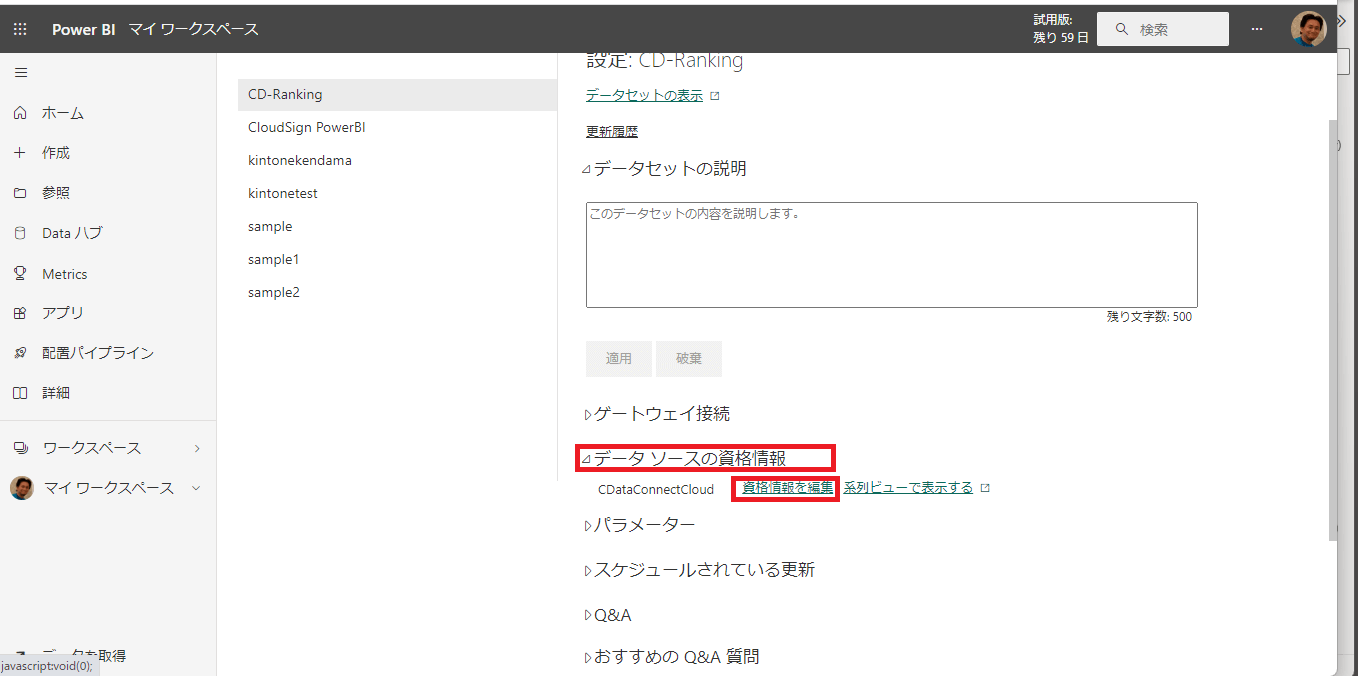Open Data ハブ icon in sidebar
The width and height of the screenshot is (1358, 676).
point(20,233)
